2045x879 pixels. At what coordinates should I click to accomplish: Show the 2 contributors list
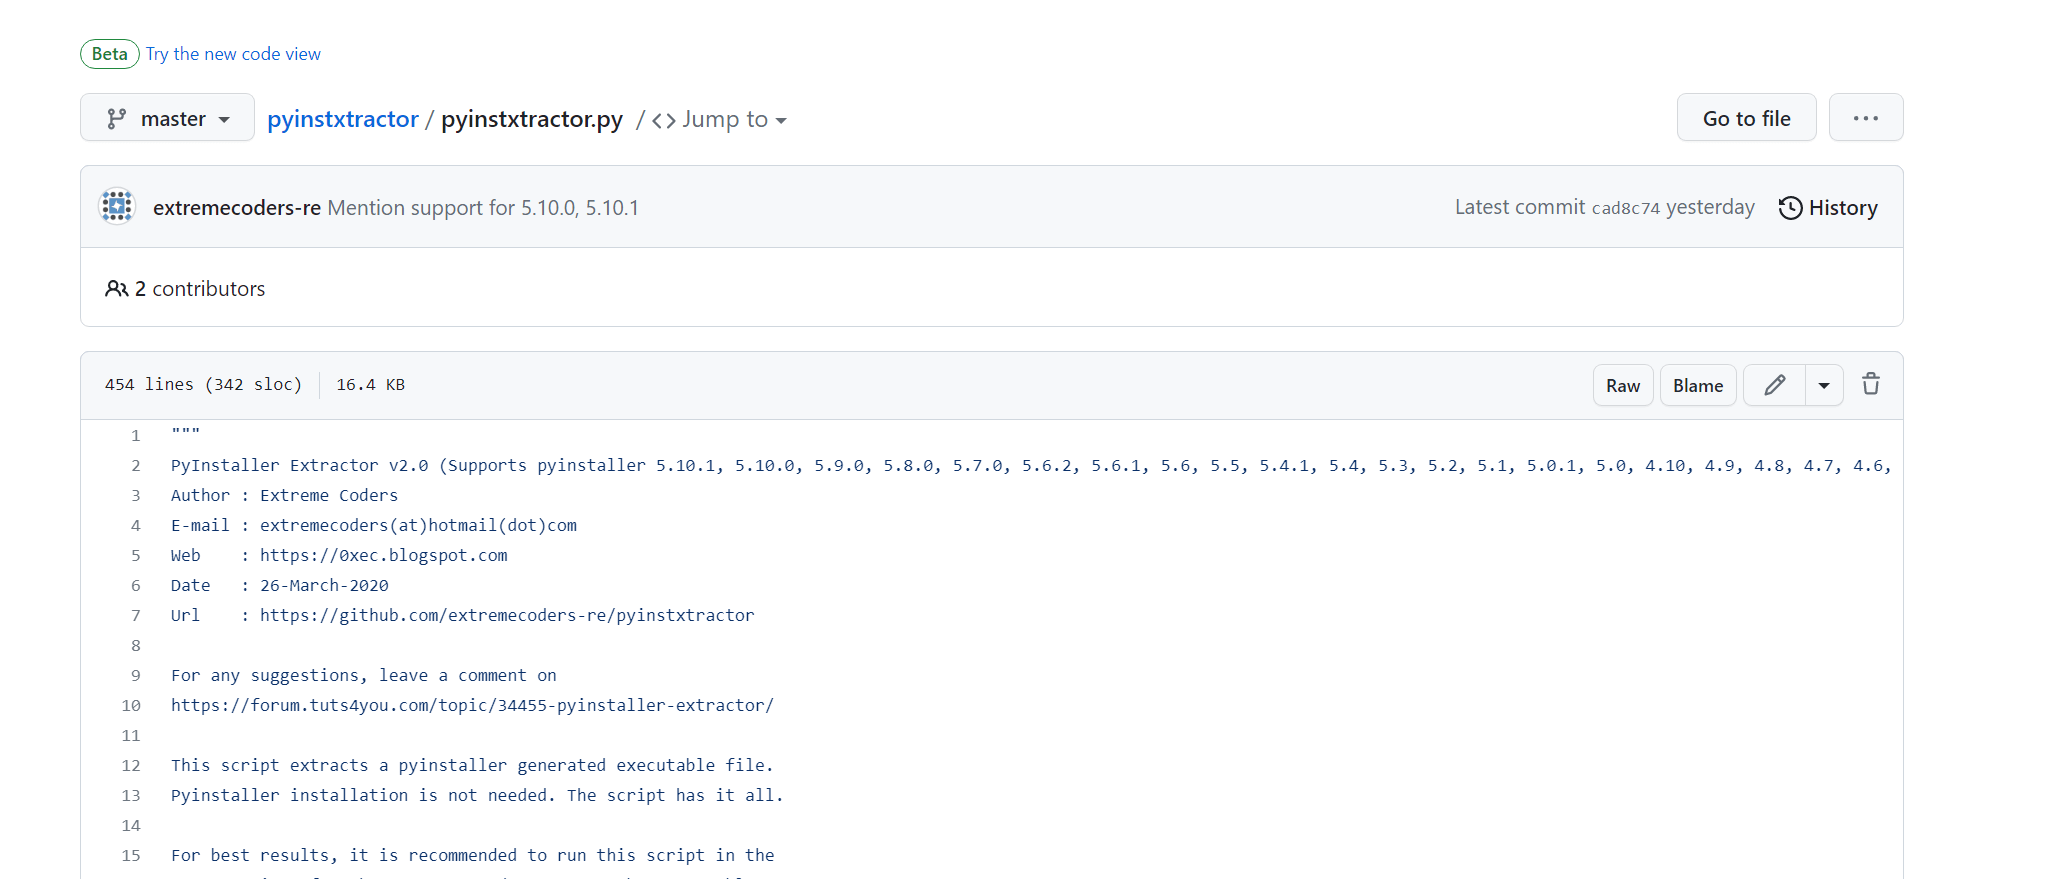pos(185,289)
